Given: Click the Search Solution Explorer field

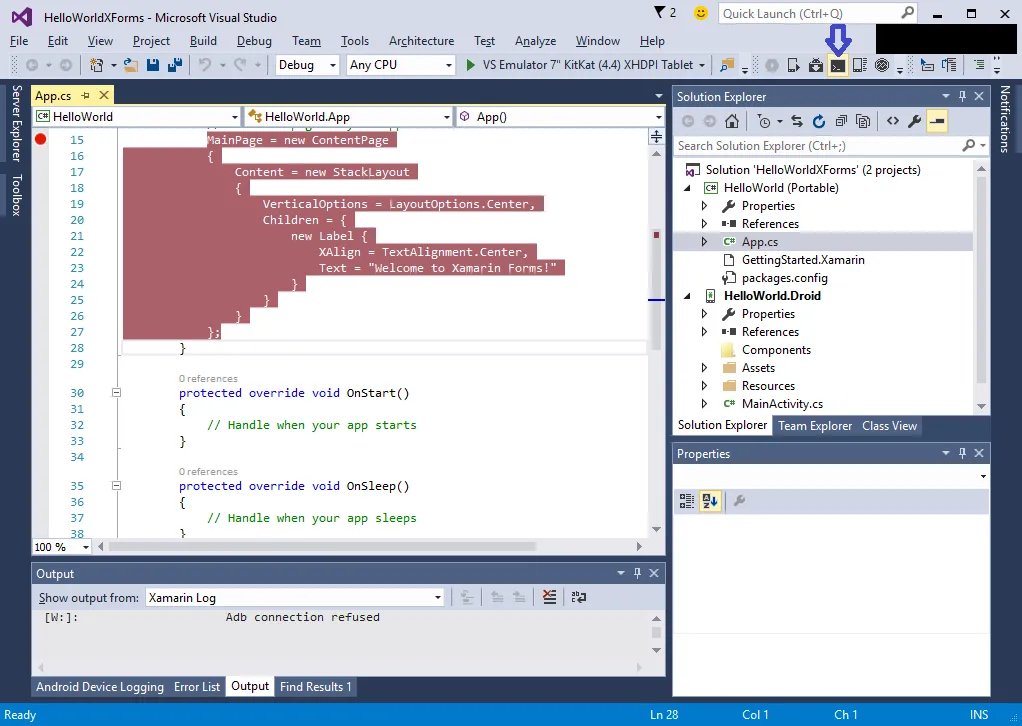Looking at the screenshot, I should (x=831, y=146).
